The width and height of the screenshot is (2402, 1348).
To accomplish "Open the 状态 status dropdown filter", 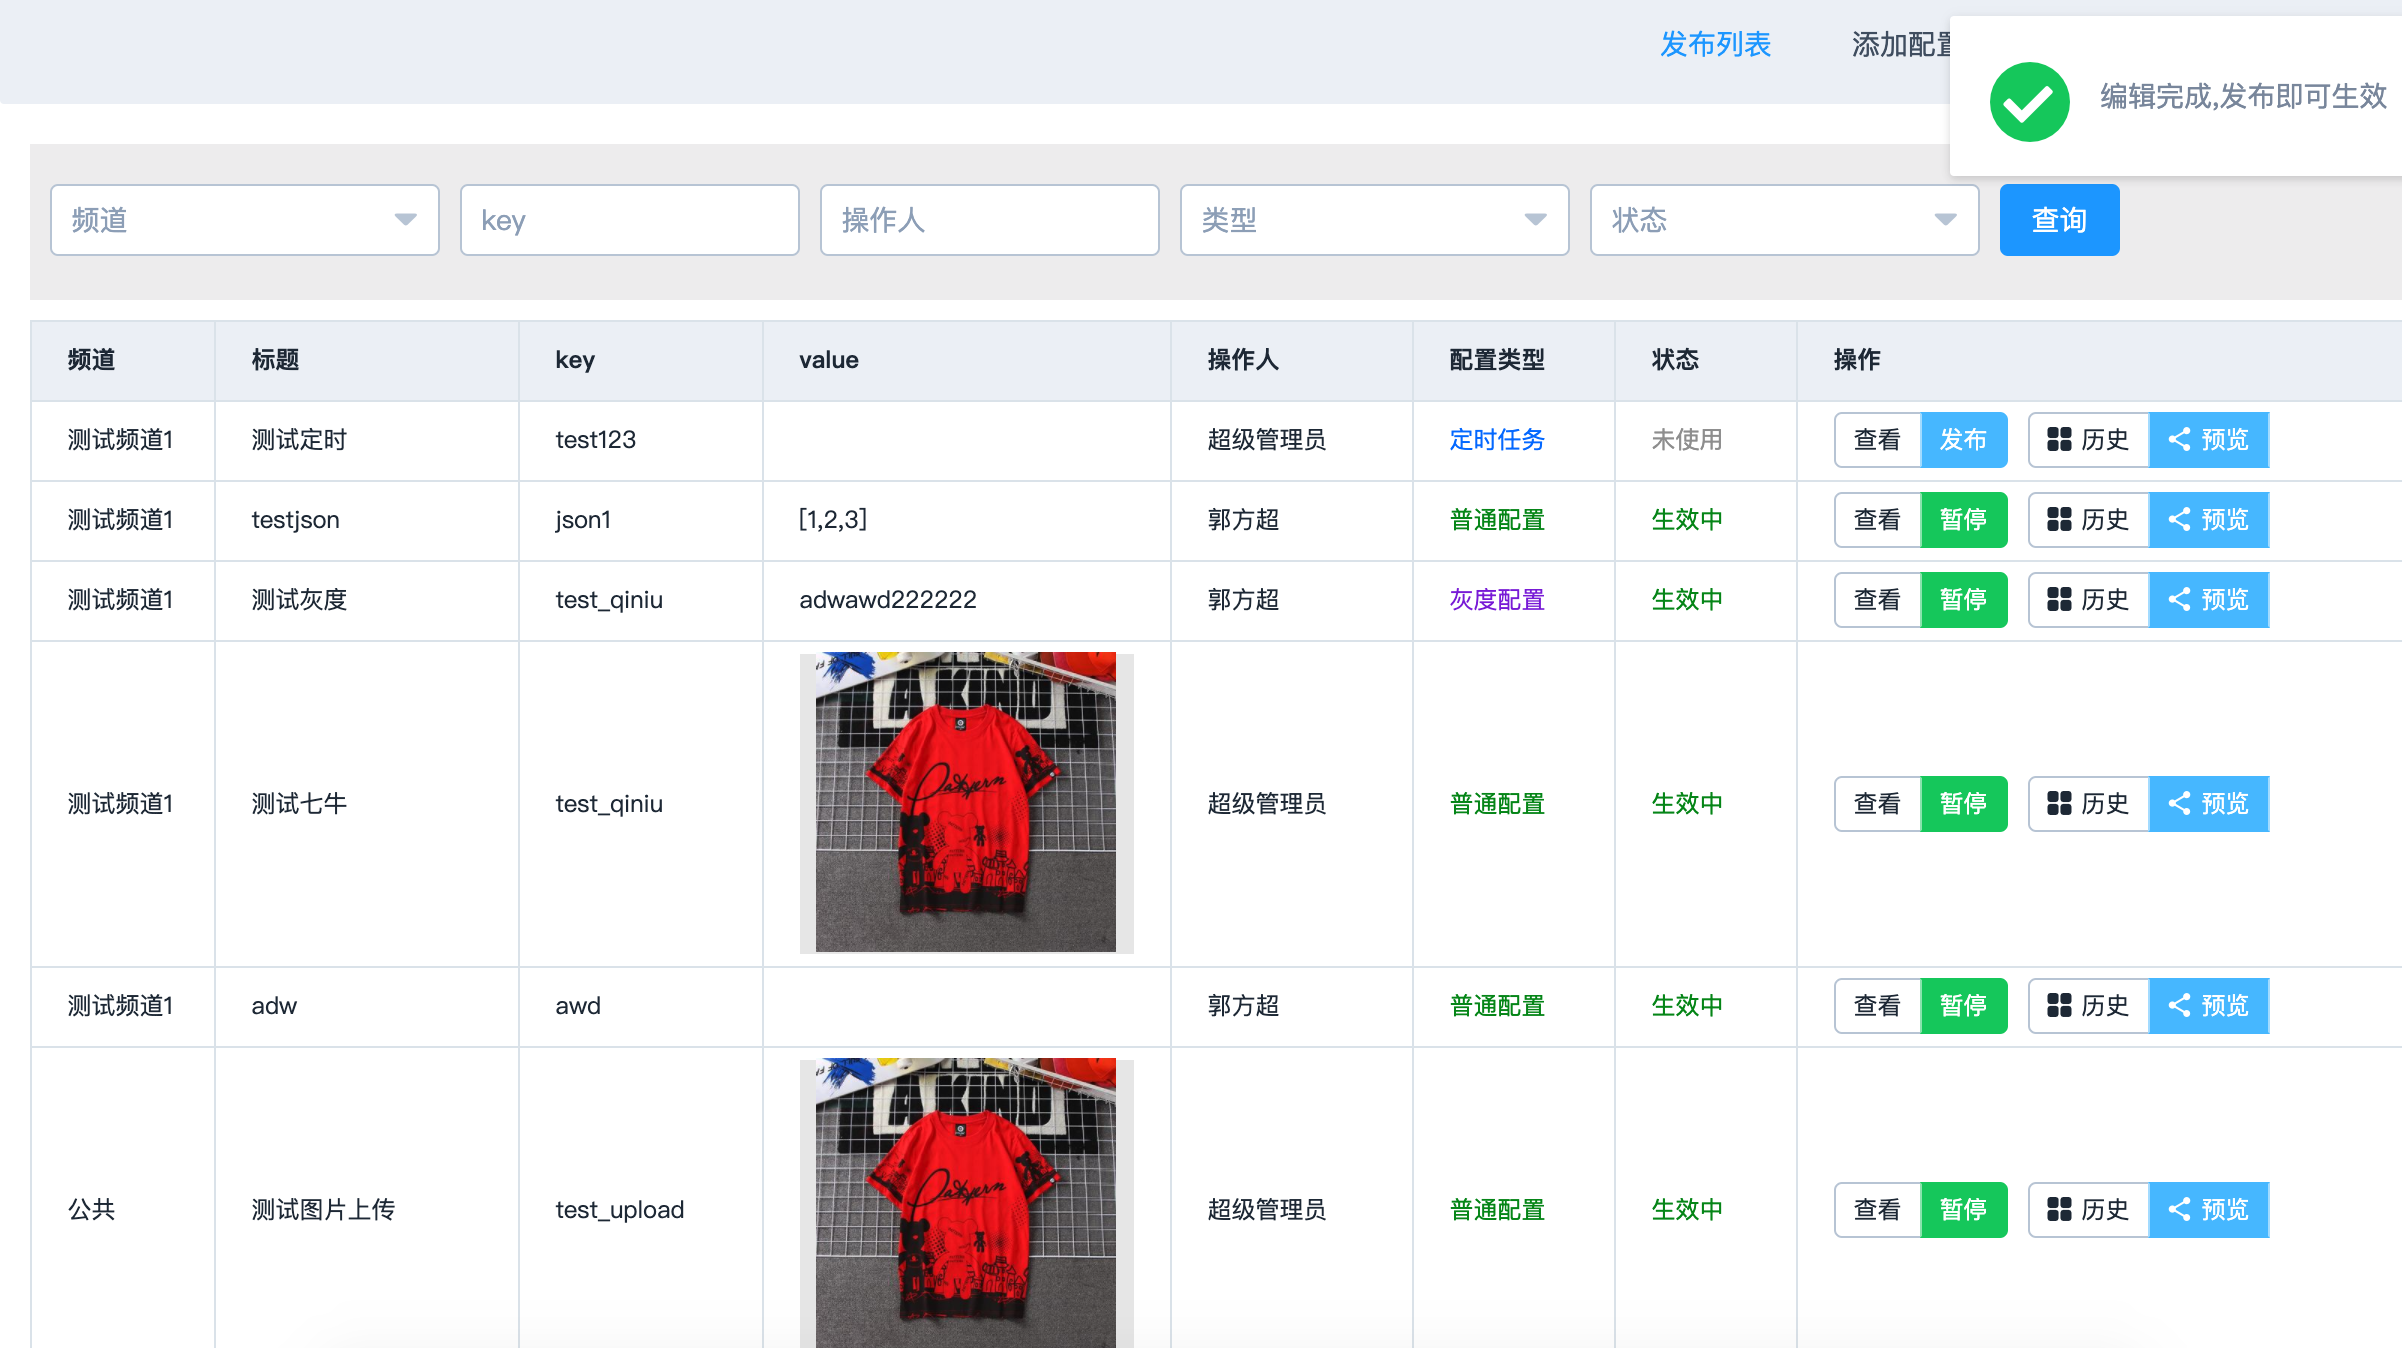I will pos(1784,219).
